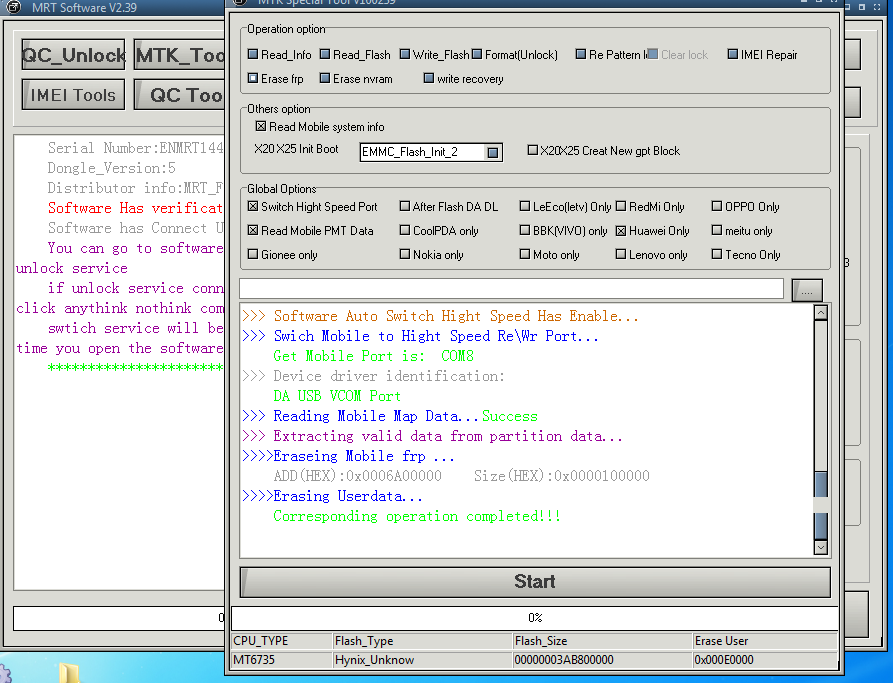This screenshot has height=683, width=893.
Task: Enable the OPPO Only checkbox
Action: pos(717,206)
